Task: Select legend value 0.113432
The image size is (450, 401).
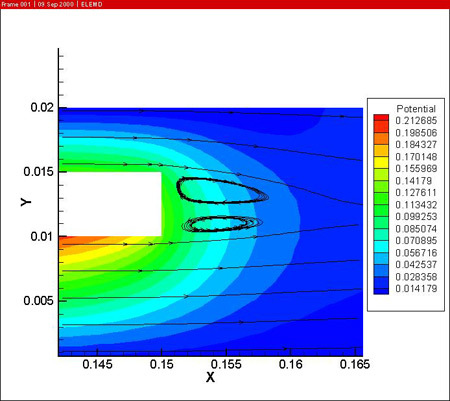Action: point(416,205)
